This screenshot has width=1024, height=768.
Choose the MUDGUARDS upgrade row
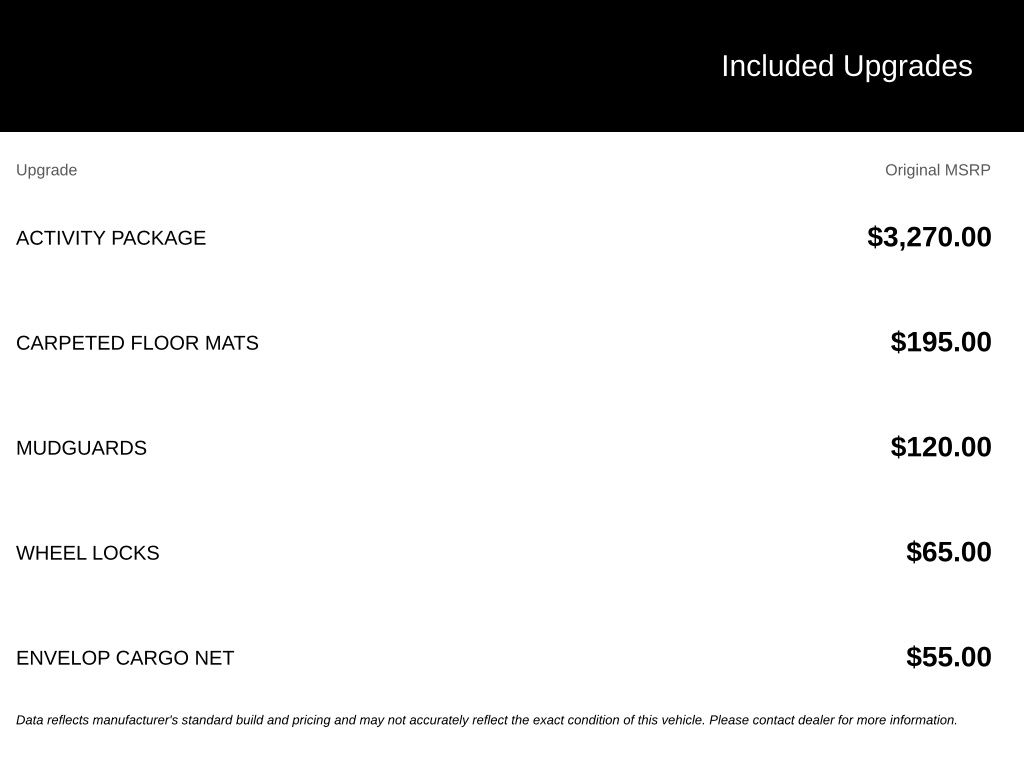point(512,447)
